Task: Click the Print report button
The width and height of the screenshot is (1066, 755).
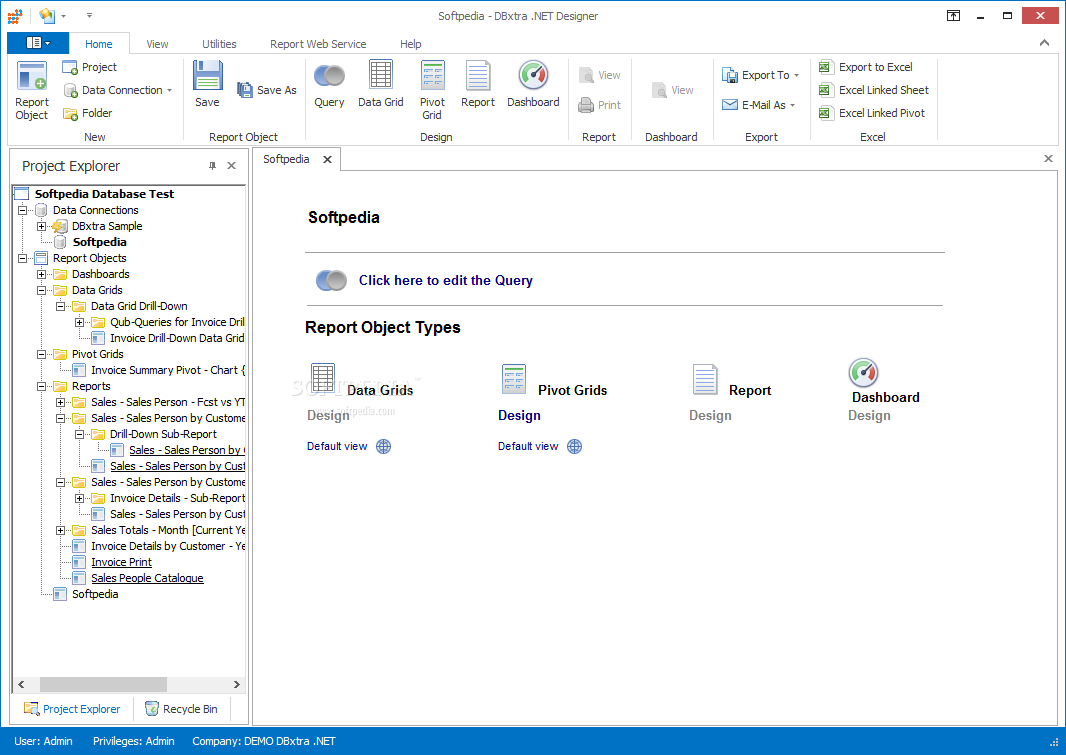Action: point(600,105)
